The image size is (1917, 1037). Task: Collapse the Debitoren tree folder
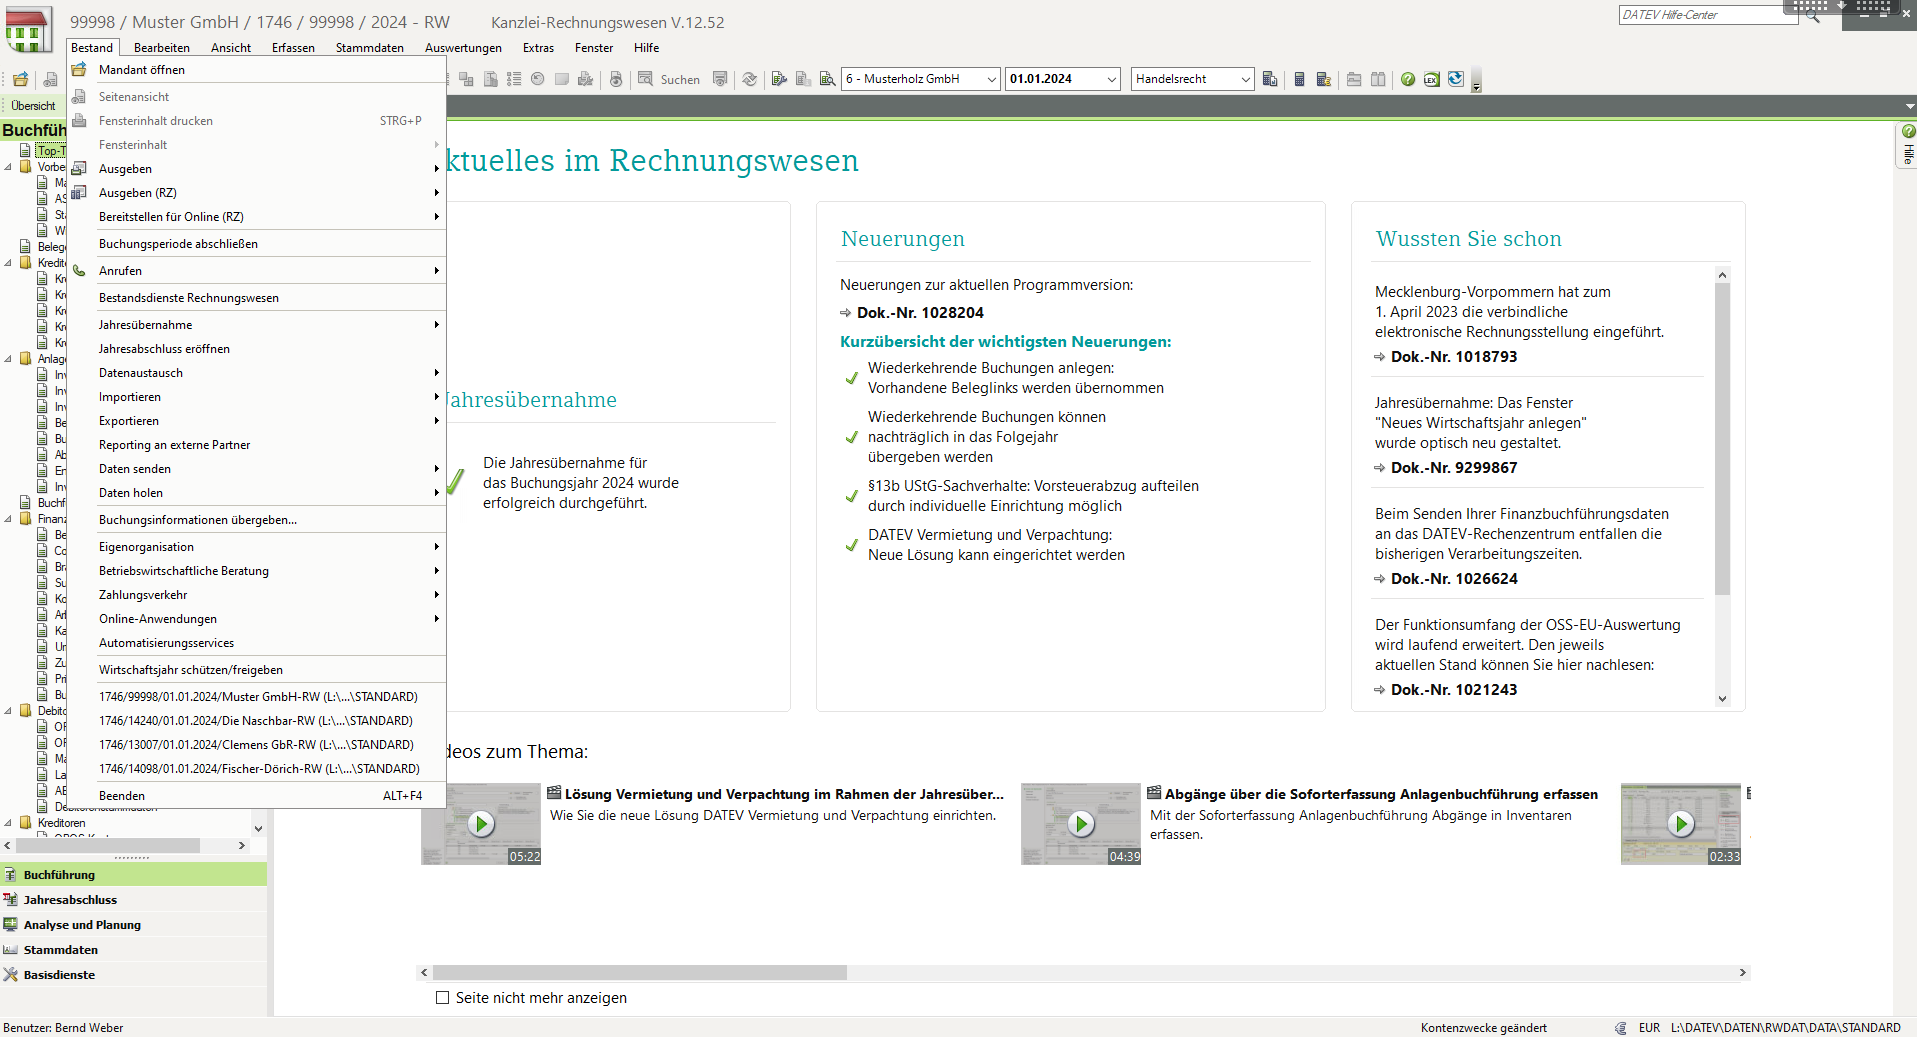point(9,711)
